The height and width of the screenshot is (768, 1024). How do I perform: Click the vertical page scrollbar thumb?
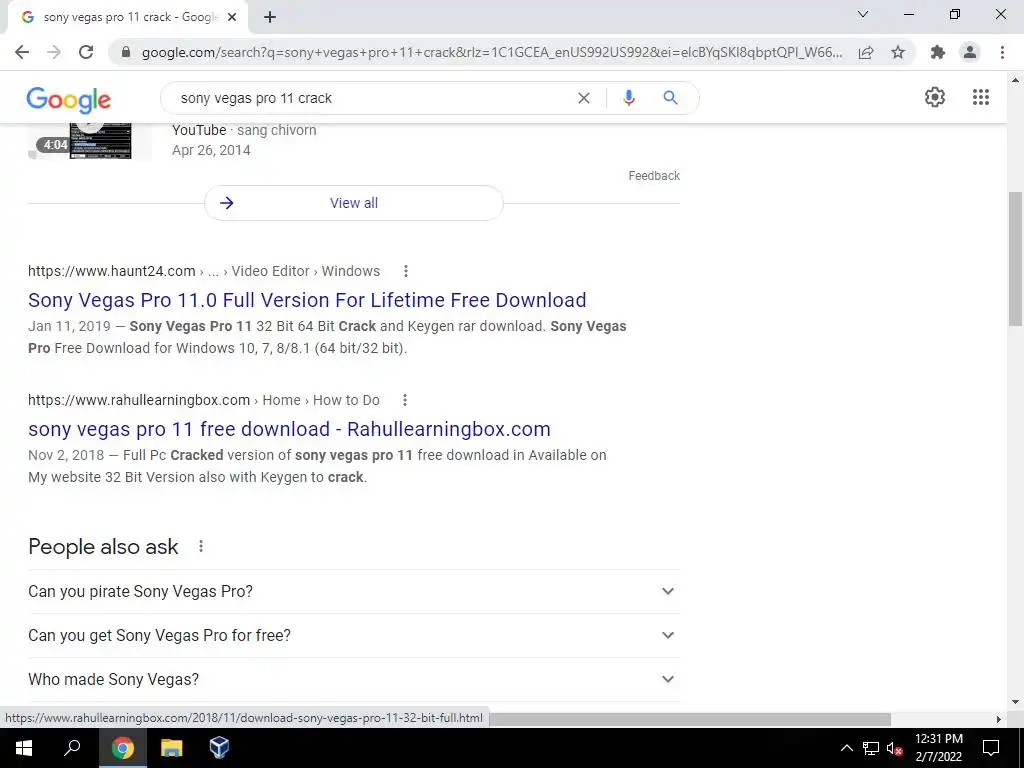coord(1015,259)
